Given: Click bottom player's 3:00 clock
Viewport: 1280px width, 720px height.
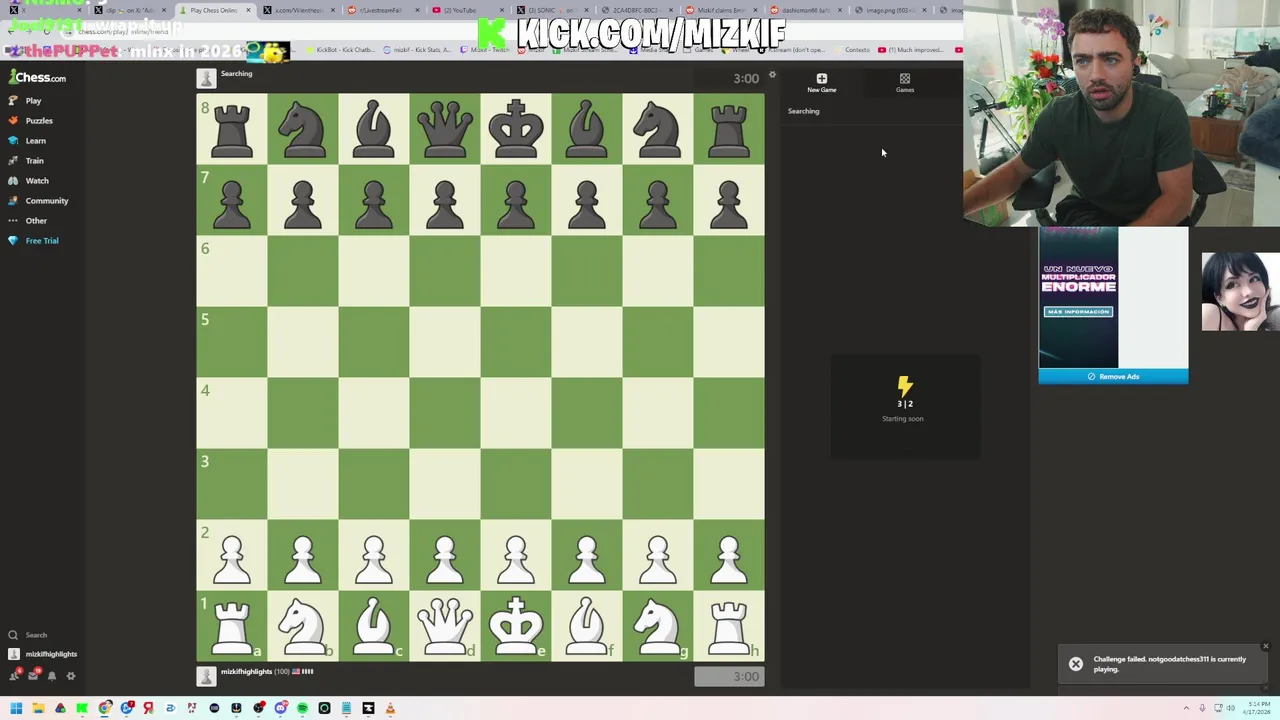Looking at the screenshot, I should click(729, 677).
